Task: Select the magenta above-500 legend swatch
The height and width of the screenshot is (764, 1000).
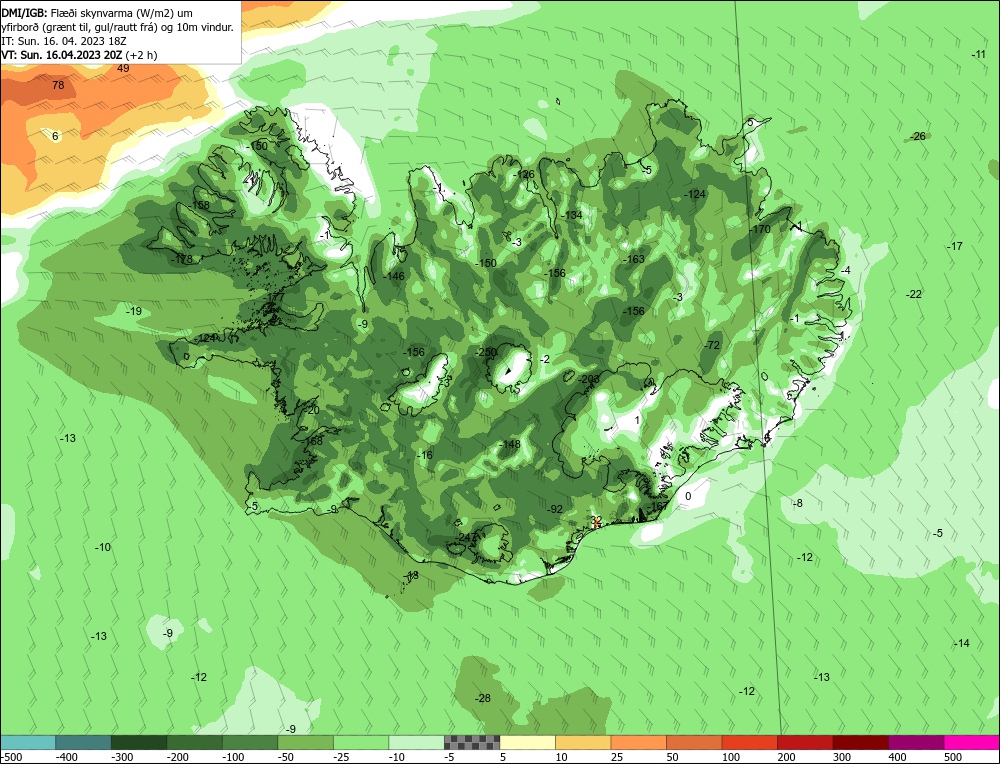Action: coord(972,742)
